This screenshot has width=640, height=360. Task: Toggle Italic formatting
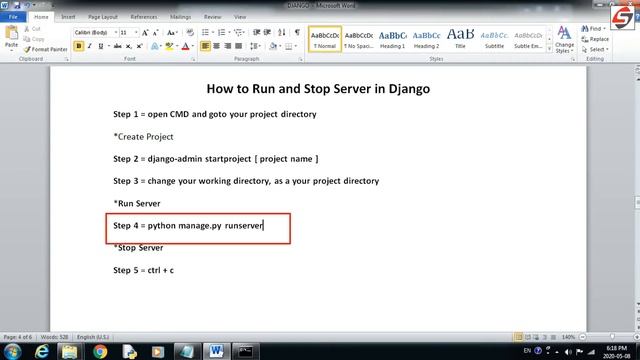[x=89, y=46]
